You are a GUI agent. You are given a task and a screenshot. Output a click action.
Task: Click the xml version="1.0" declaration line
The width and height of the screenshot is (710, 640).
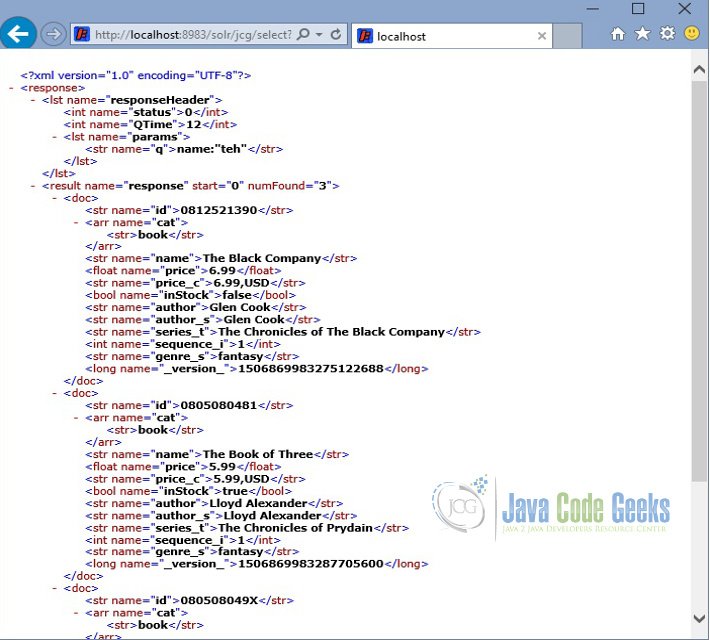135,75
